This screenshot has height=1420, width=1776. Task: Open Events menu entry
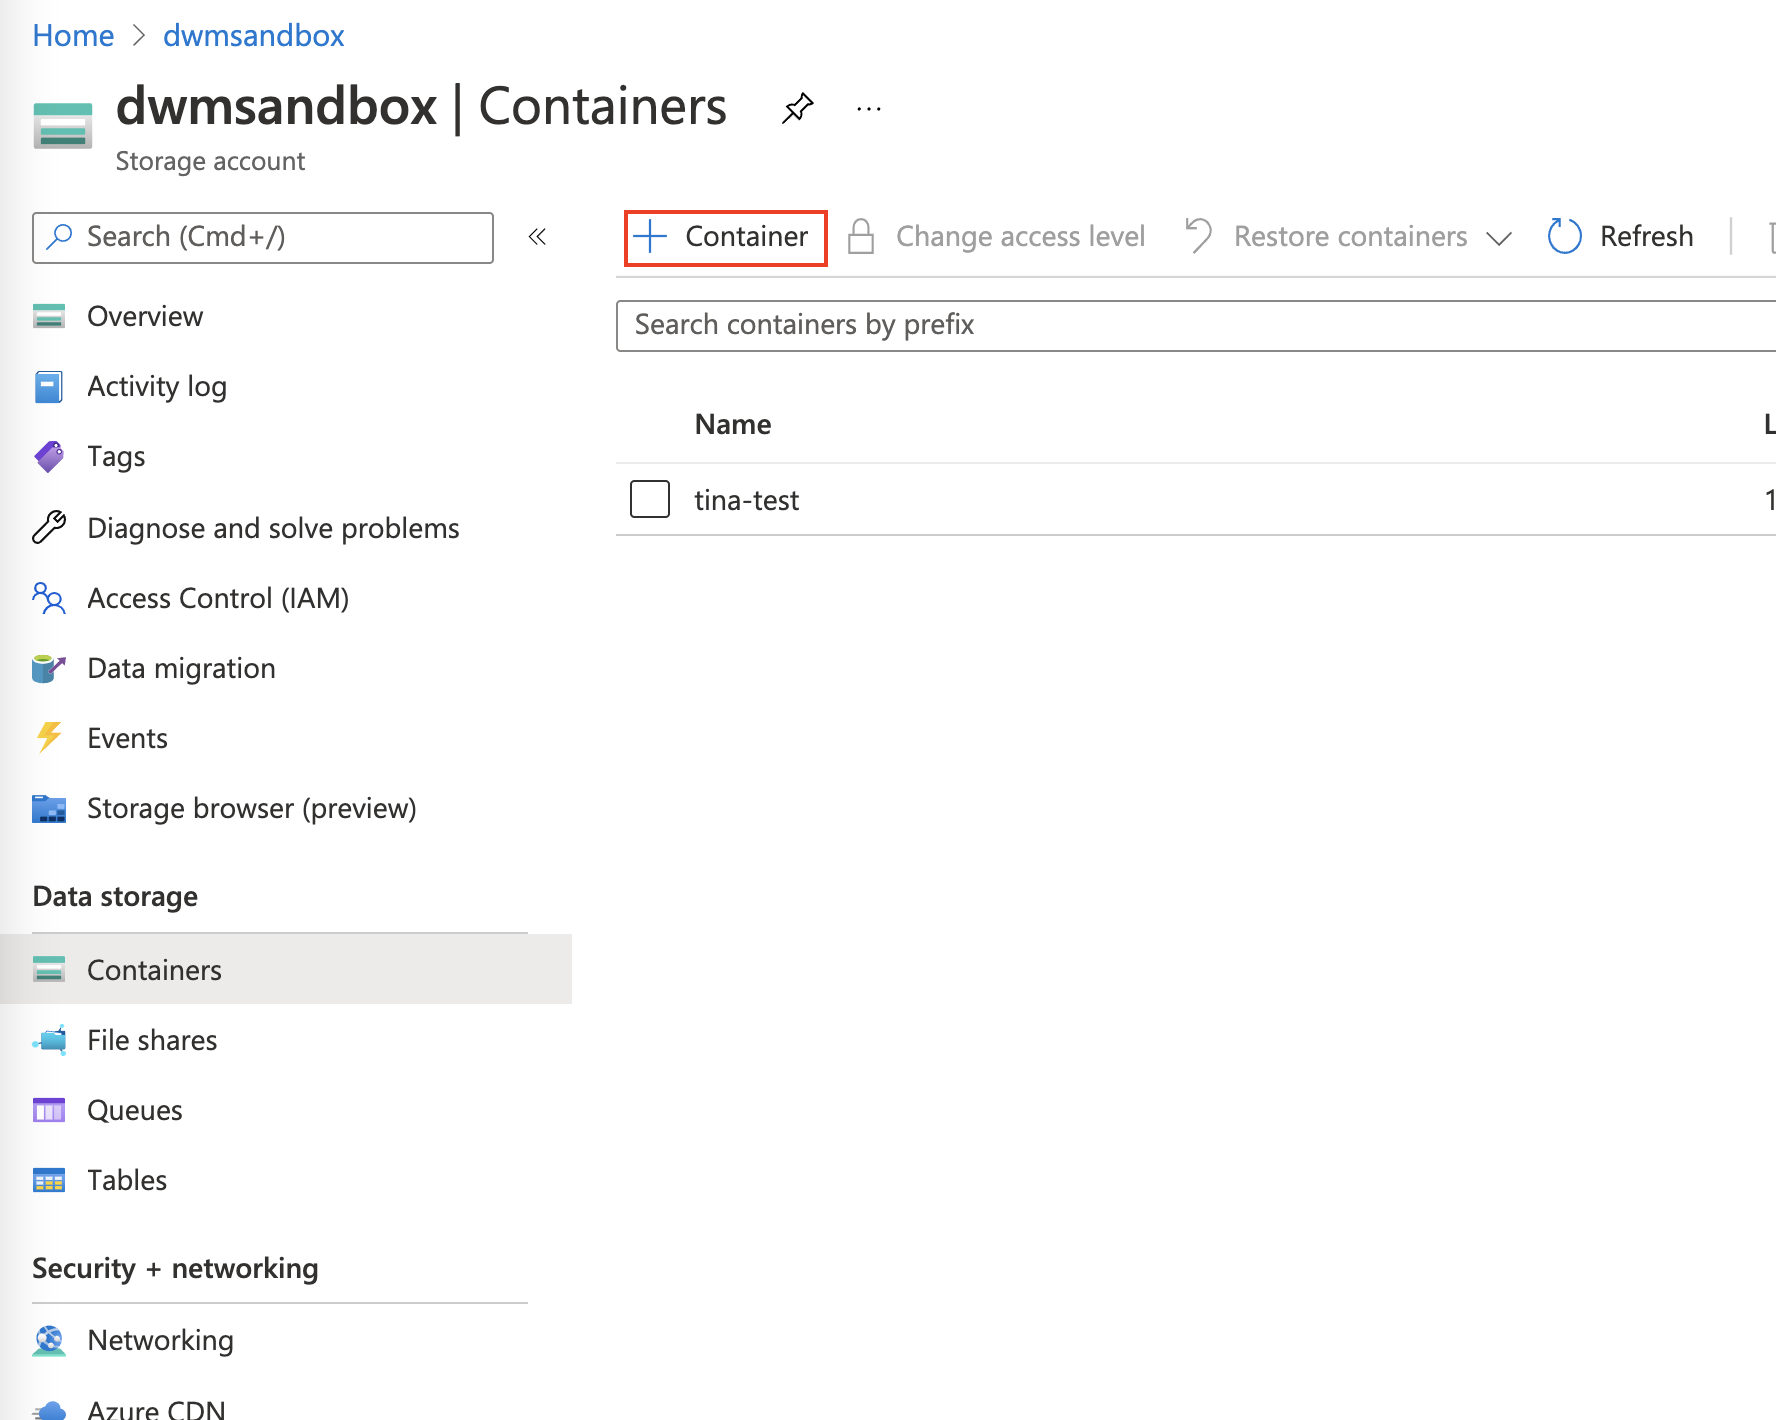(127, 738)
